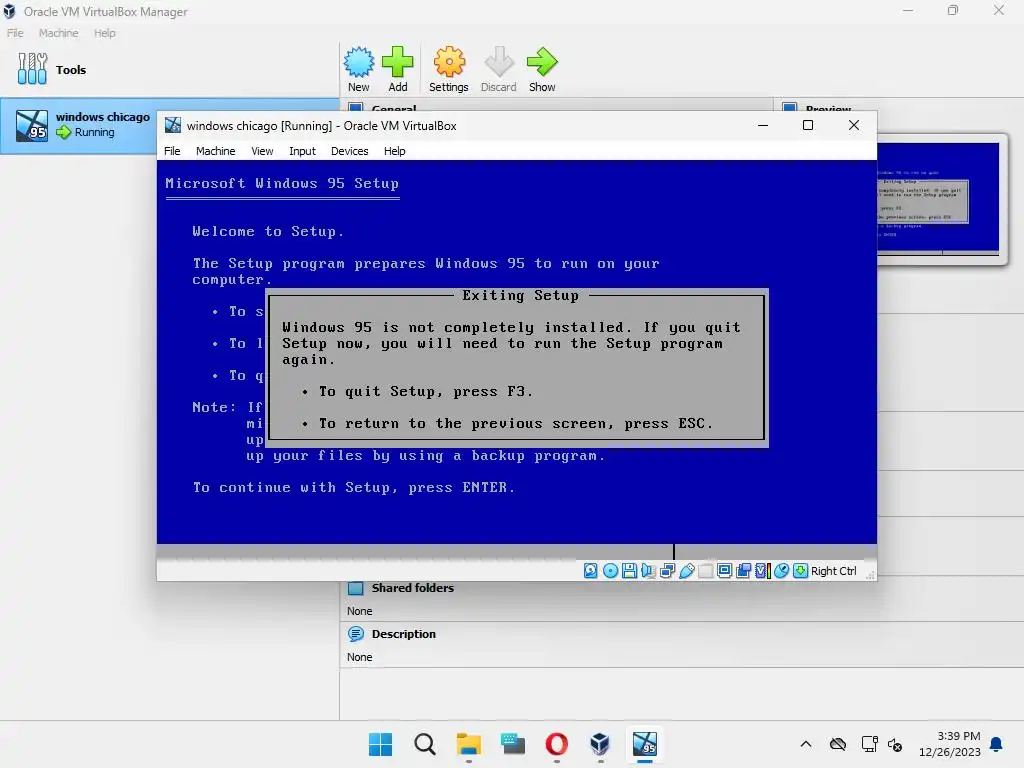This screenshot has width=1024, height=768.
Task: Click 'To quit Setup, press F3.' line
Action: point(425,391)
